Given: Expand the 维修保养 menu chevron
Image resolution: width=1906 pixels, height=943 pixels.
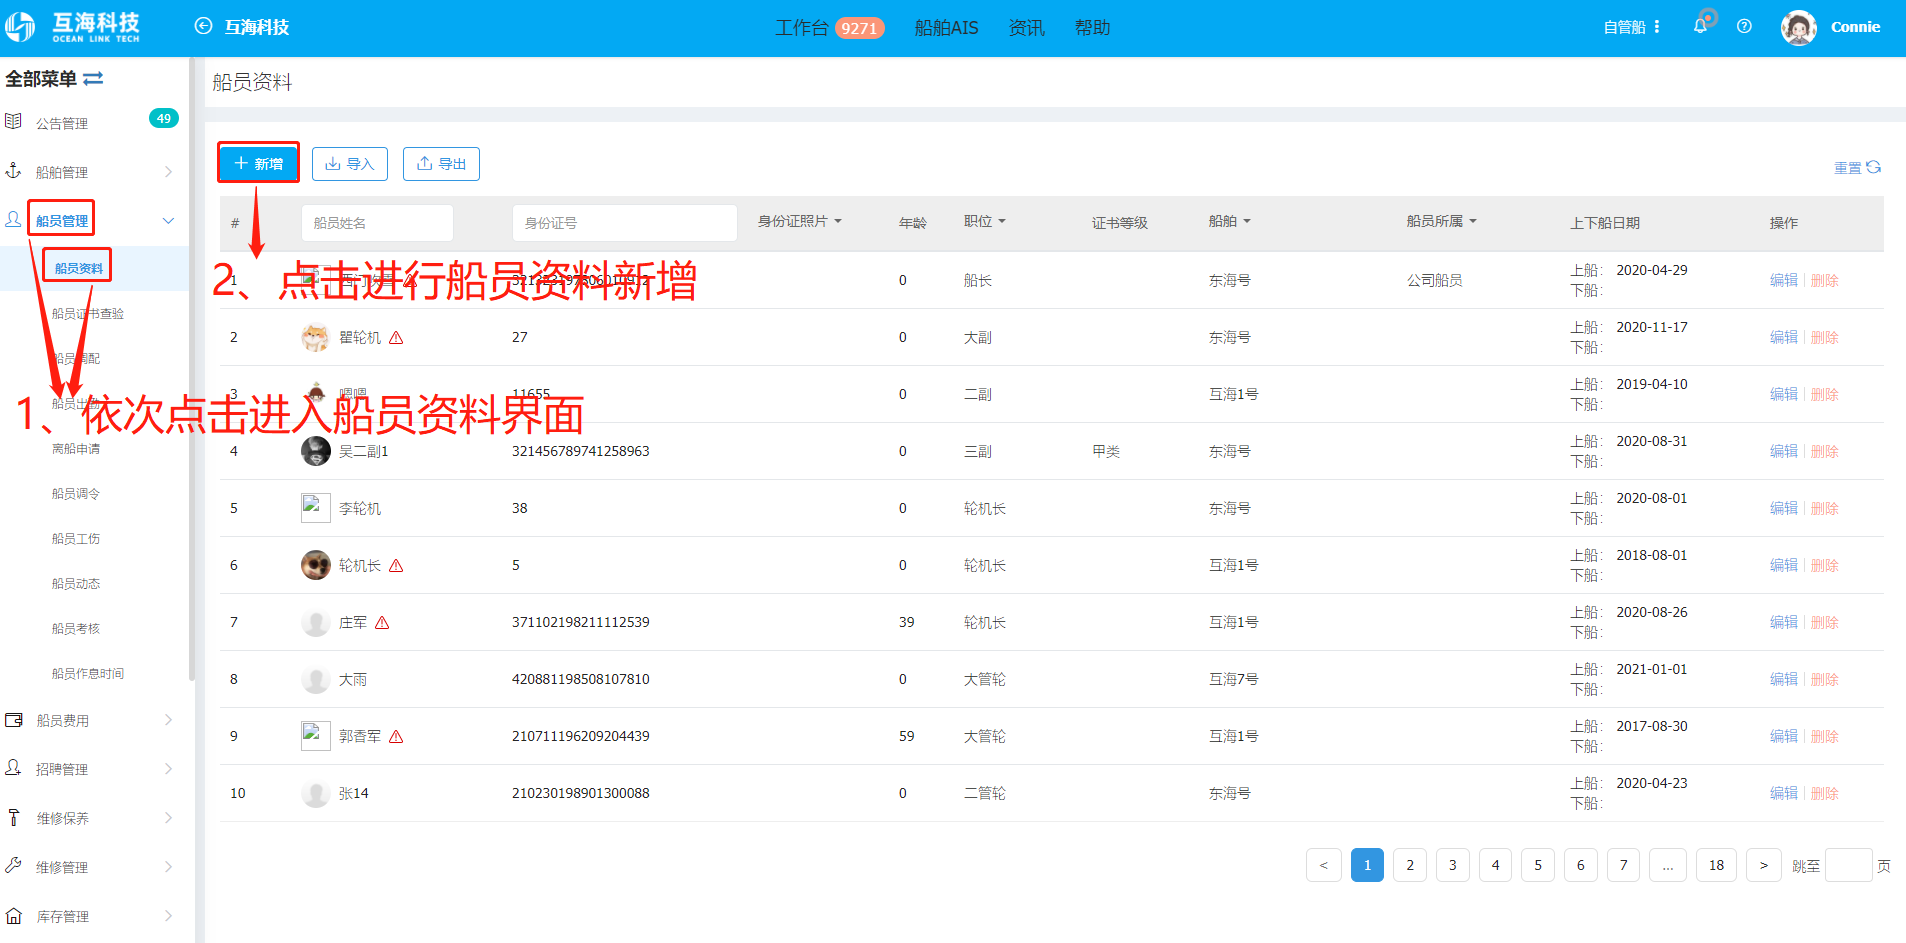Looking at the screenshot, I should 168,818.
